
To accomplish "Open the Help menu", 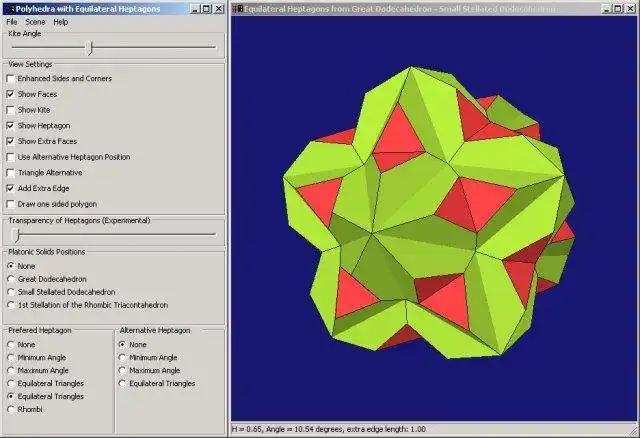I will (x=60, y=22).
